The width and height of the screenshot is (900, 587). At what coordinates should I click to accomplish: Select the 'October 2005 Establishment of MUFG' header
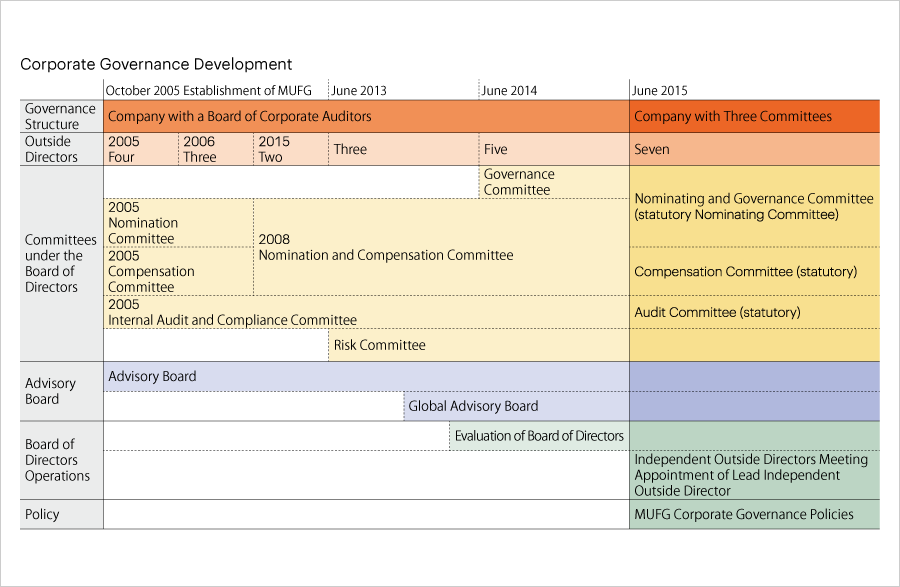[208, 91]
